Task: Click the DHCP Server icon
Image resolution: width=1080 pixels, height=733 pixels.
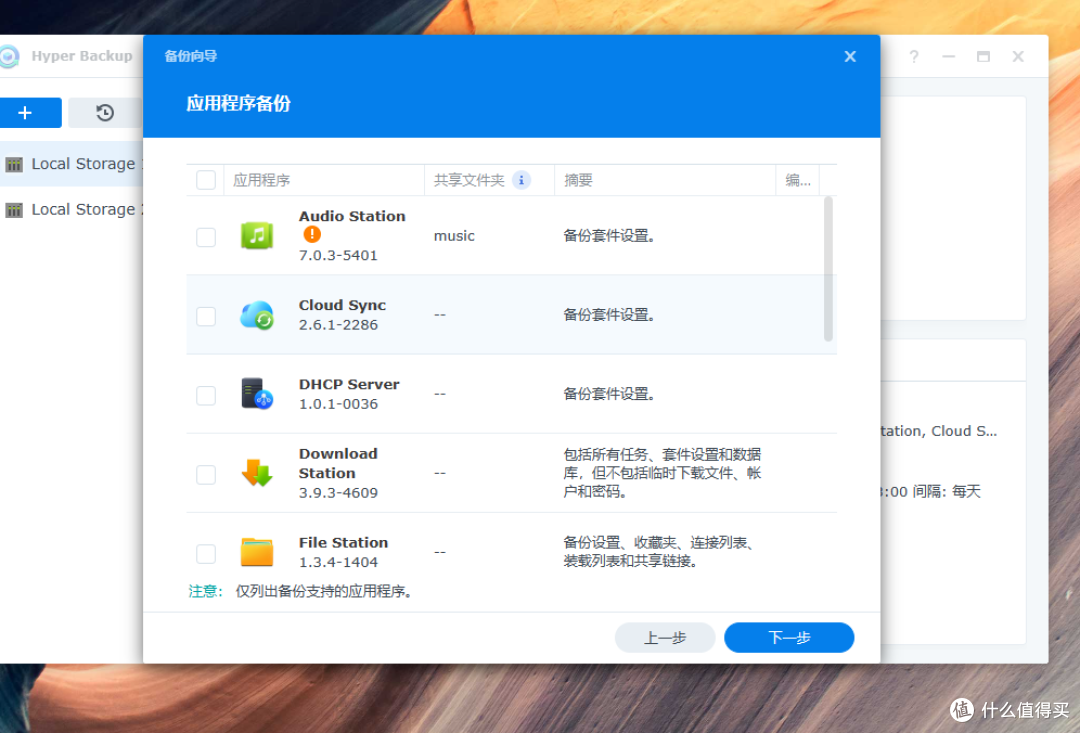Action: tap(257, 394)
